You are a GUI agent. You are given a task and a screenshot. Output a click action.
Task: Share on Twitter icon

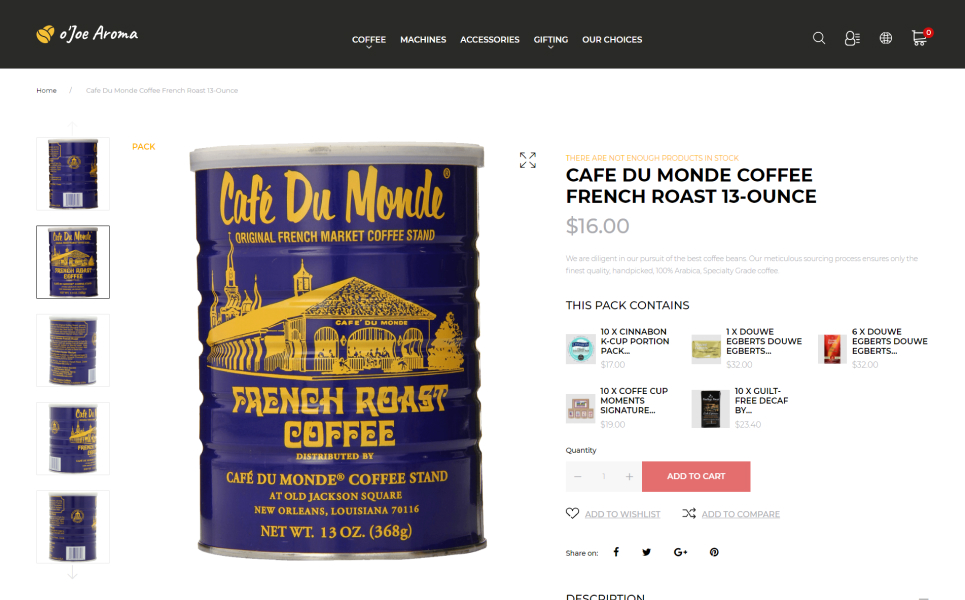coord(646,552)
